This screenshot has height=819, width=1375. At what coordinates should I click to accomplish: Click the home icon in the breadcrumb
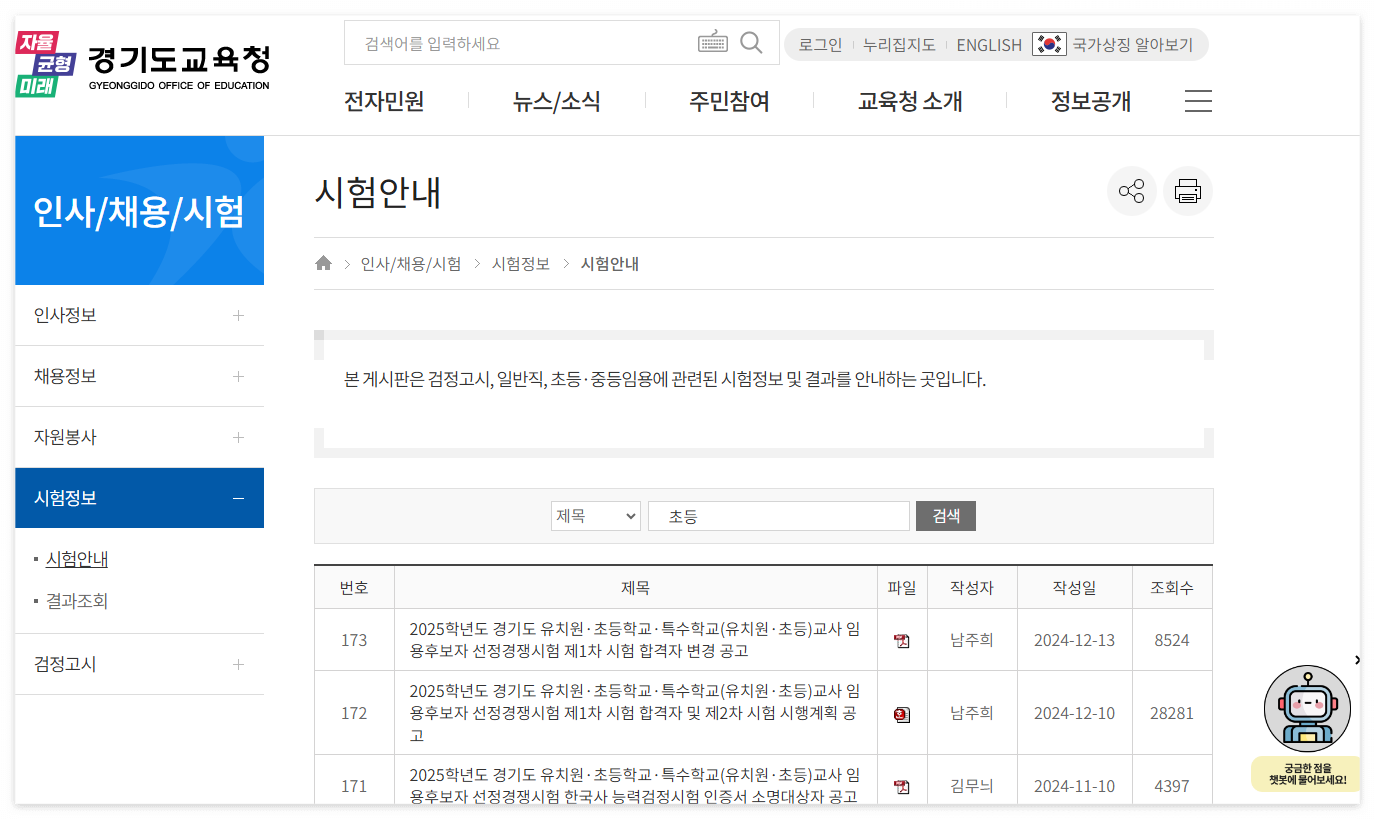point(323,262)
